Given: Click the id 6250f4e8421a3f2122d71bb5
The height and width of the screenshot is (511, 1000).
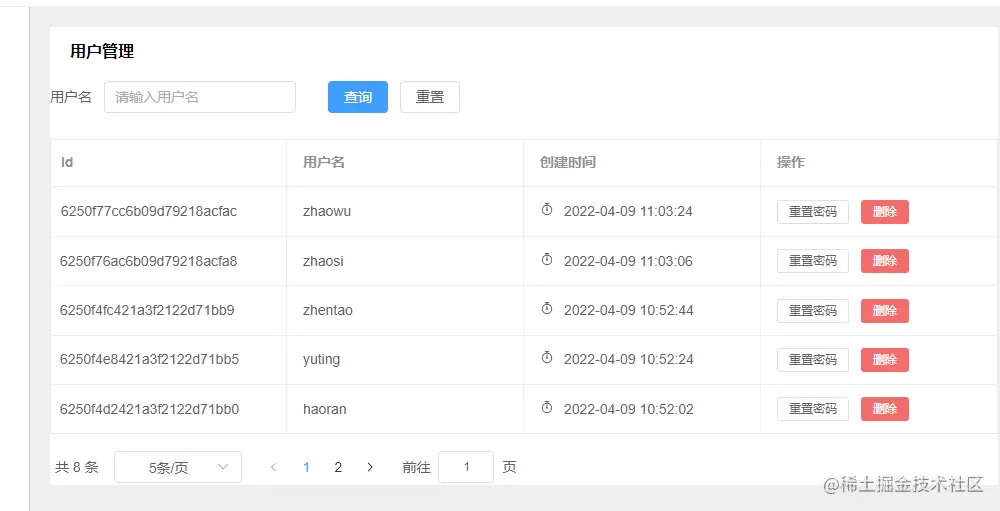Looking at the screenshot, I should tap(149, 359).
